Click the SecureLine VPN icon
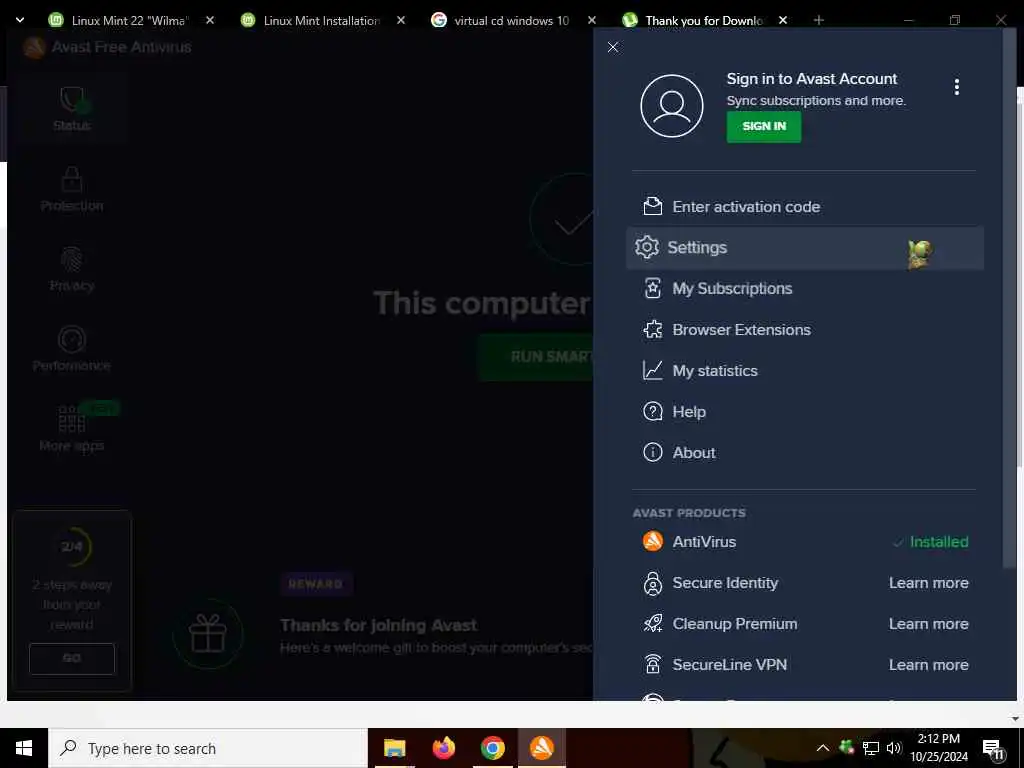The image size is (1024, 768). tap(652, 664)
